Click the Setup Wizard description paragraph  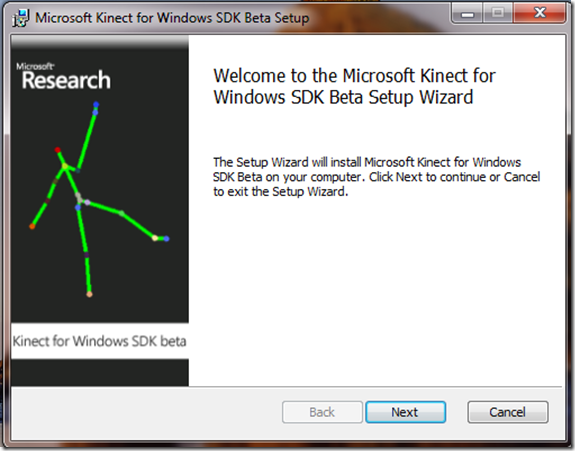[377, 177]
